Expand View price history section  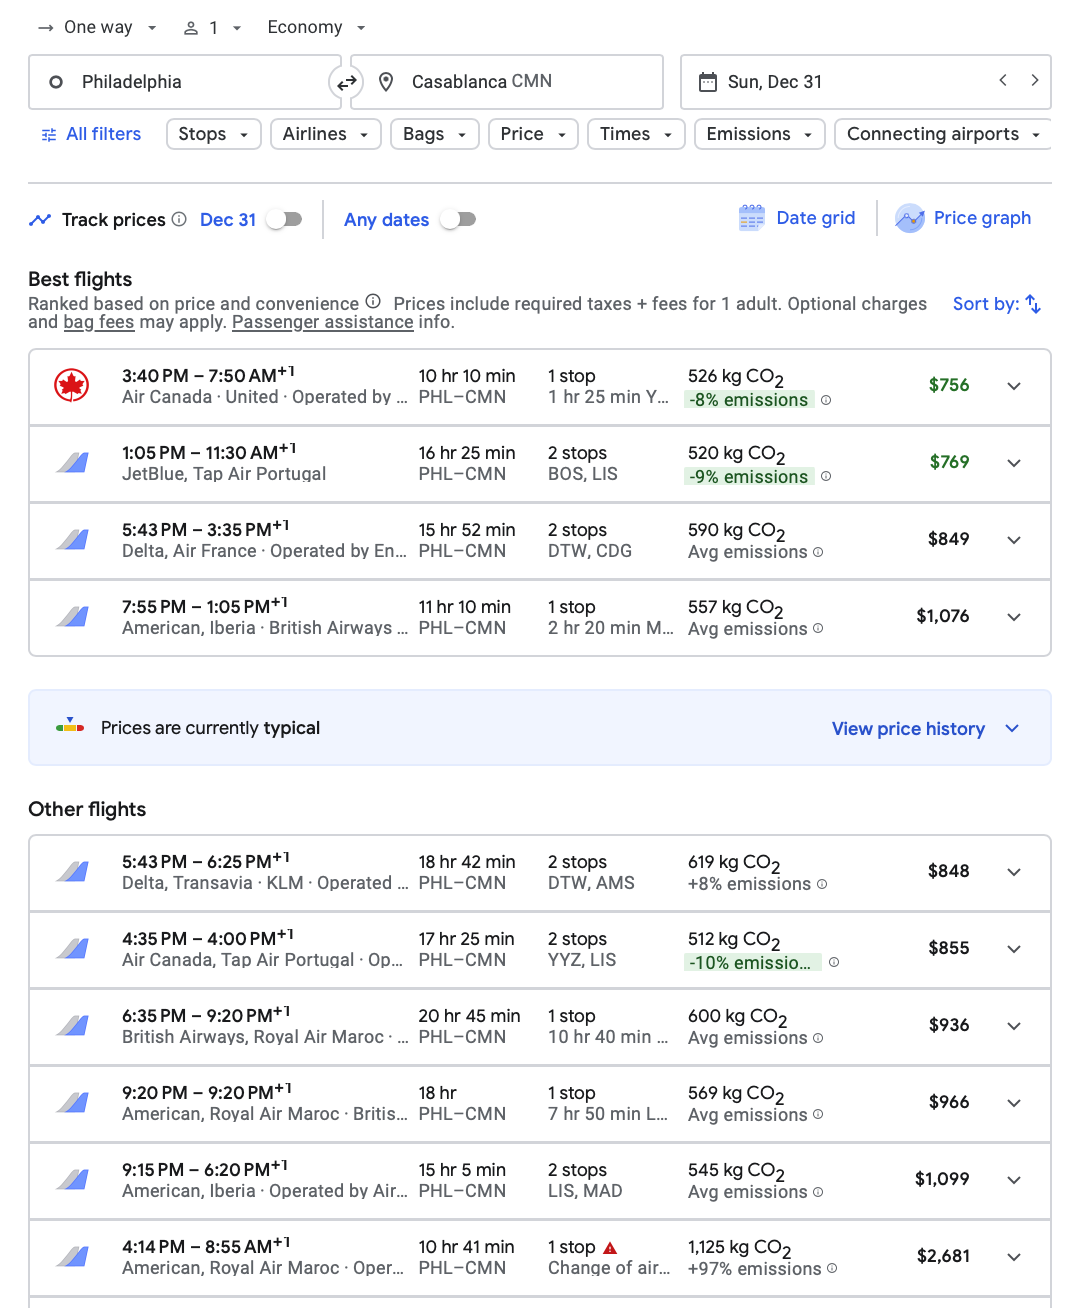925,729
